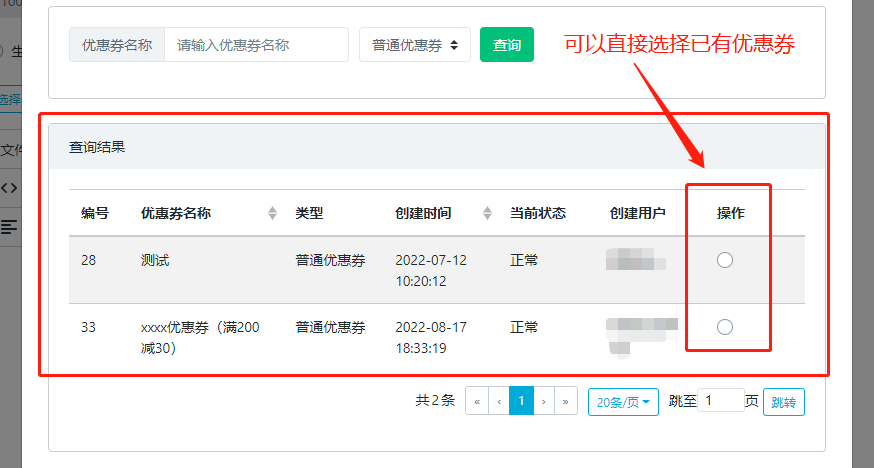
Task: Click the jump-to page number box
Action: [720, 401]
